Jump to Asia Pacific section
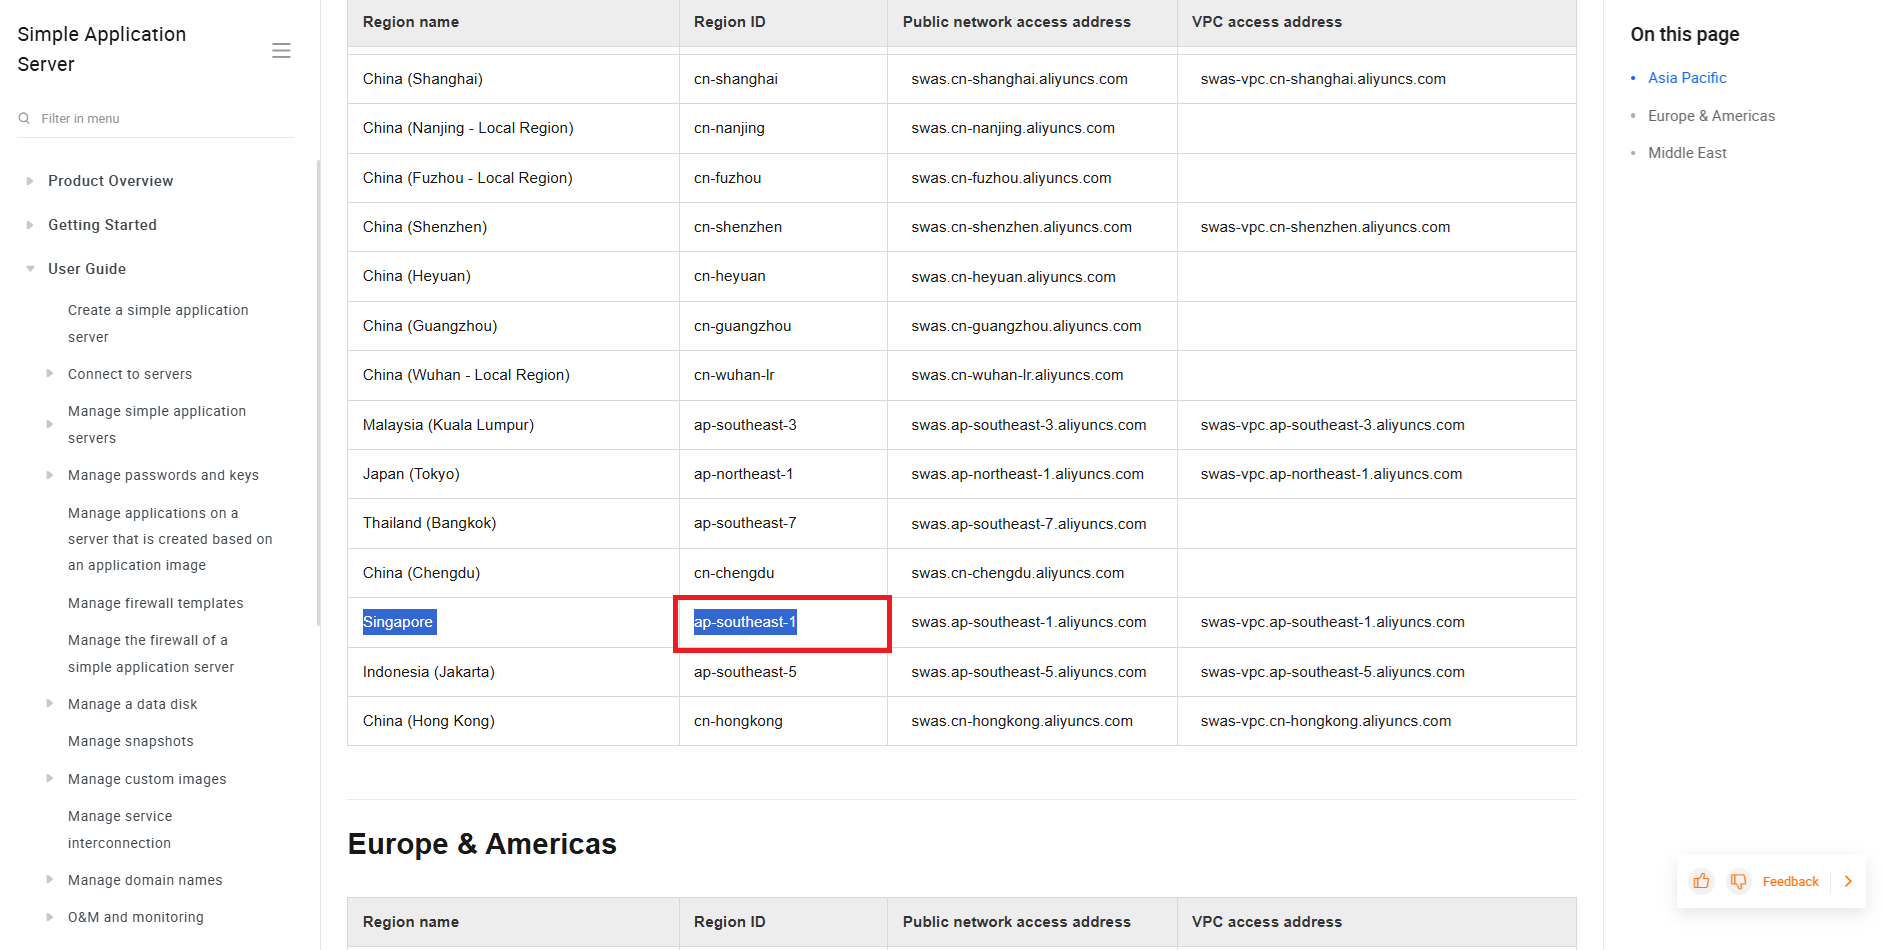This screenshot has width=1882, height=950. coord(1687,78)
